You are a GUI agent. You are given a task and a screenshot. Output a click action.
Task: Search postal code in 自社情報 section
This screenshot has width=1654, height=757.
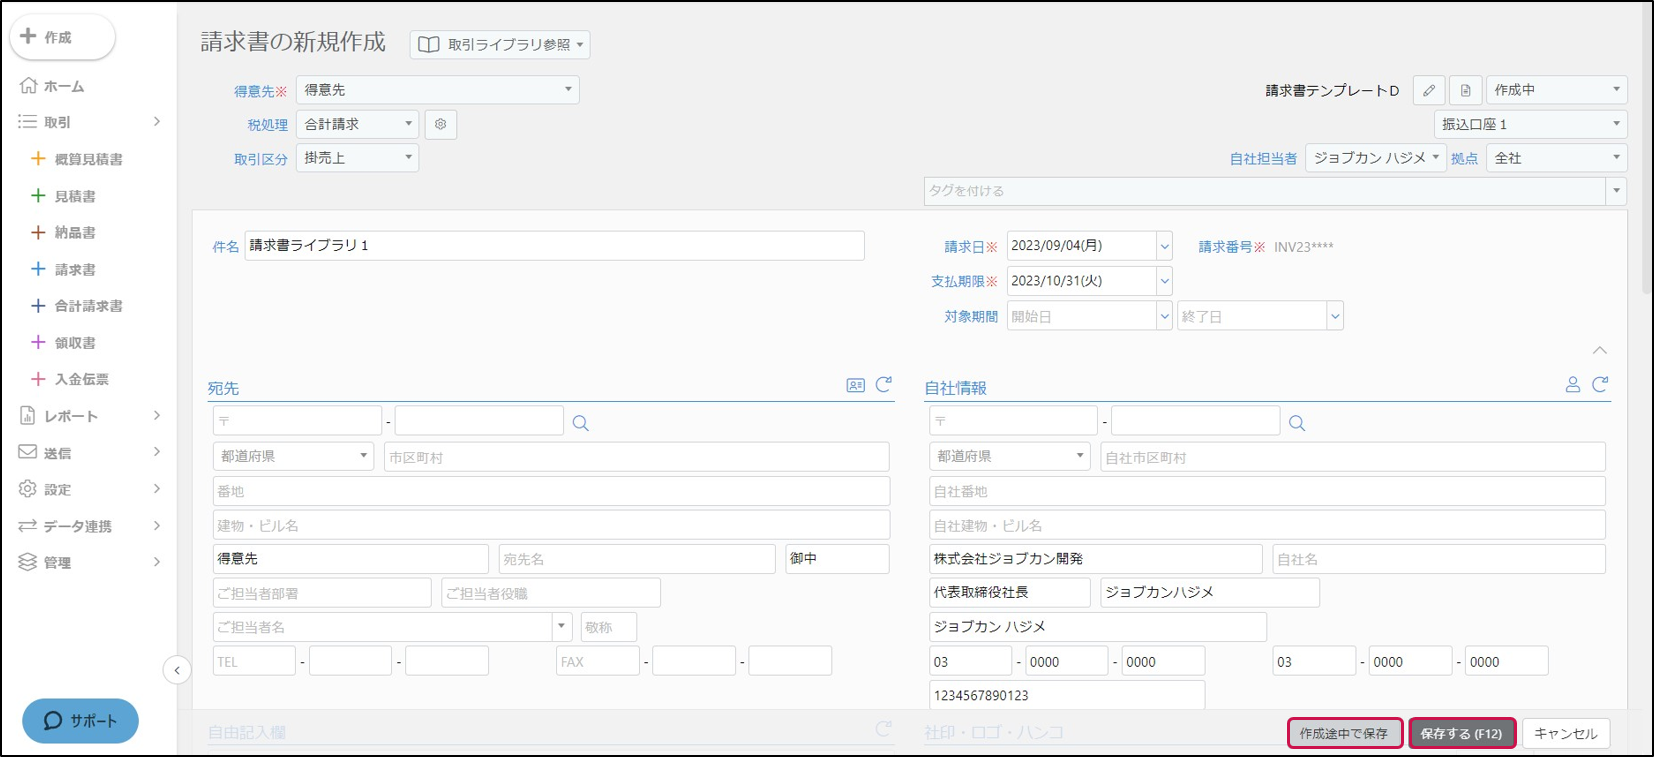pyautogui.click(x=1297, y=423)
